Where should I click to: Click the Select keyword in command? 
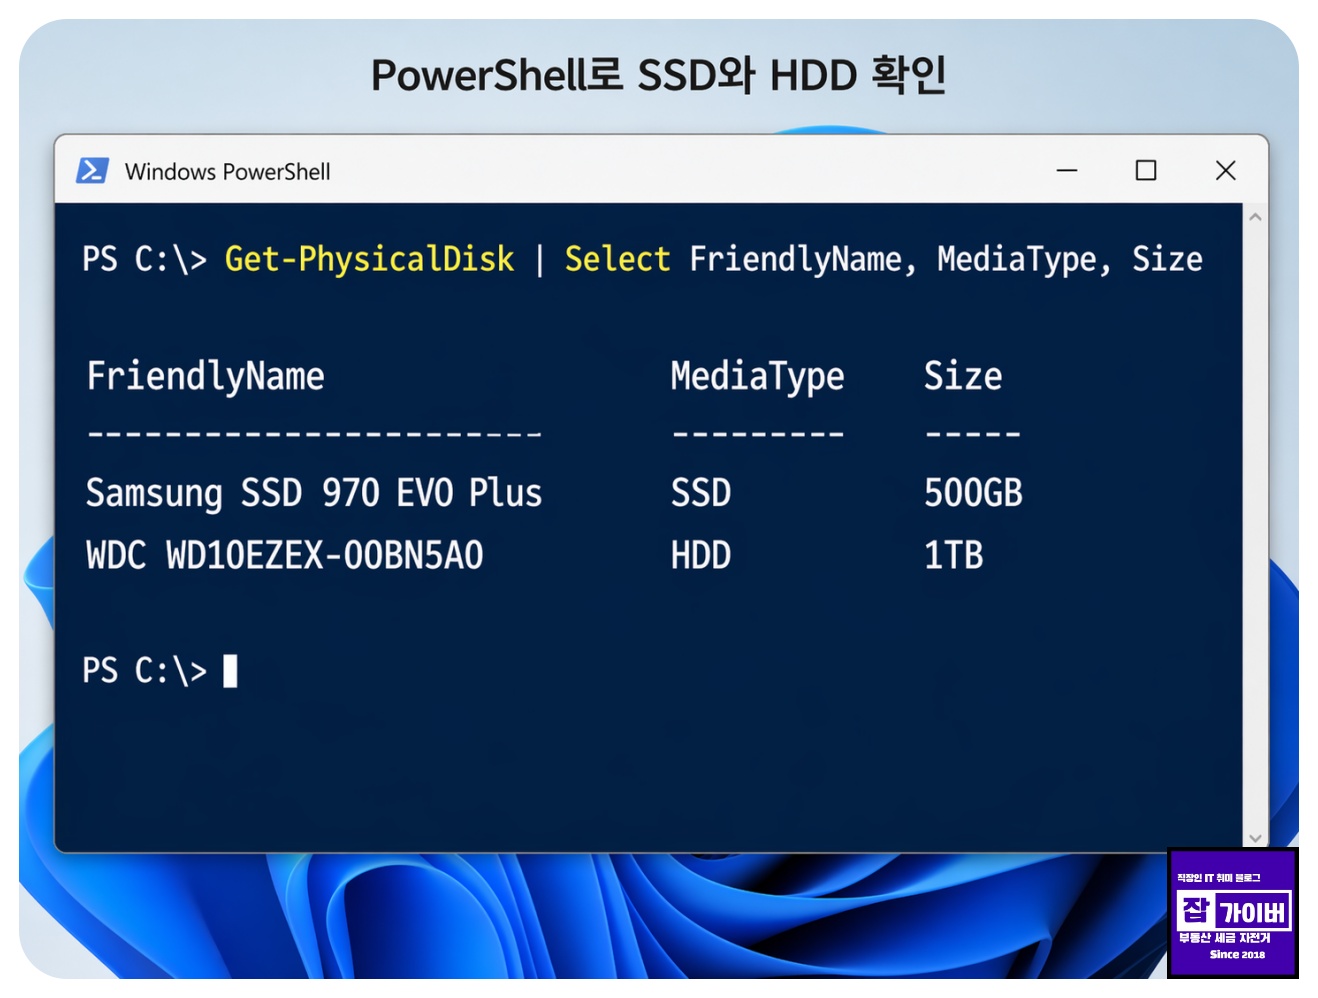pos(617,259)
